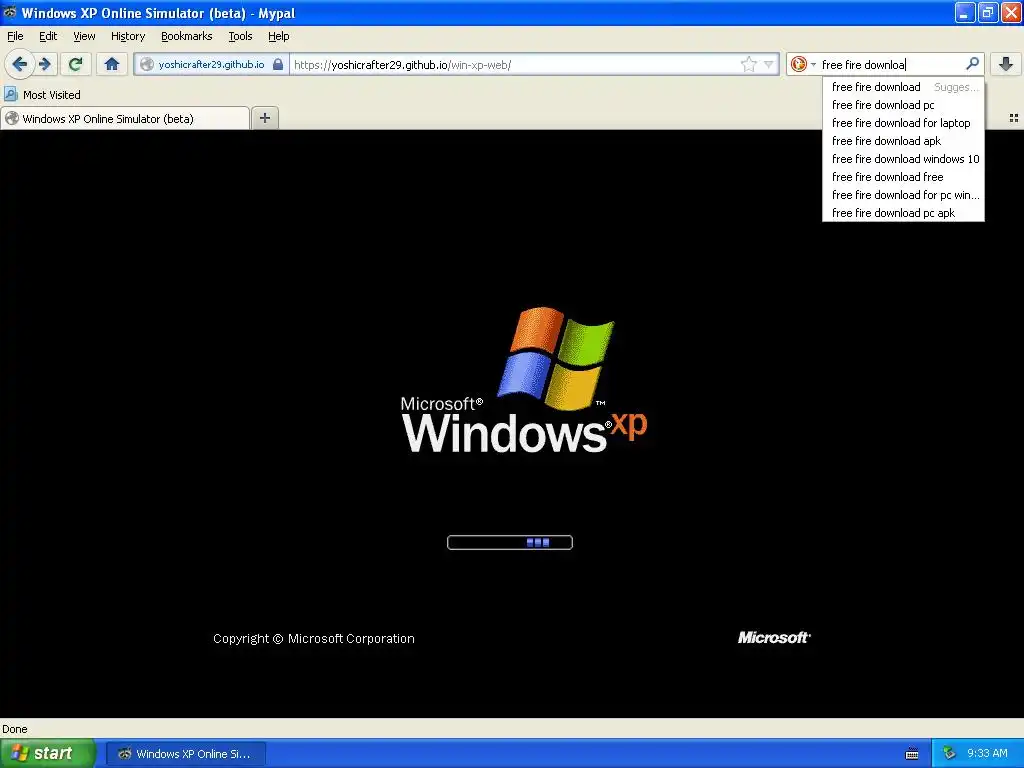
Task: Choose suggestion "free fire download pc apk"
Action: tap(903, 213)
